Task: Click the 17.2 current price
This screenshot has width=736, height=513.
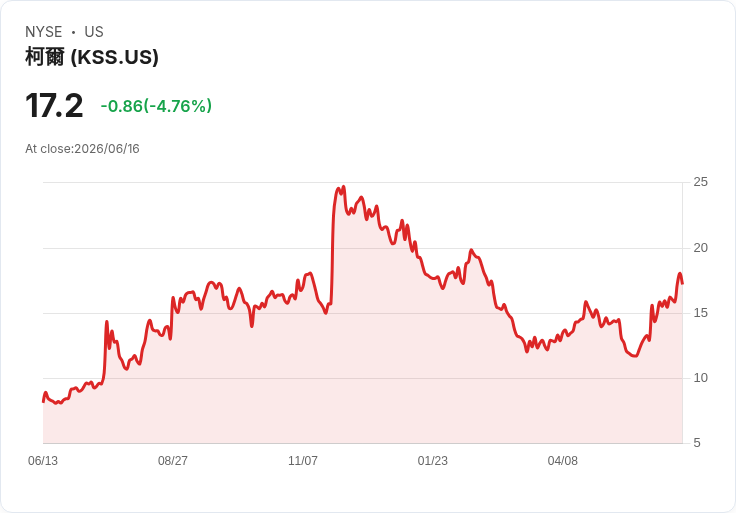Action: pos(54,106)
